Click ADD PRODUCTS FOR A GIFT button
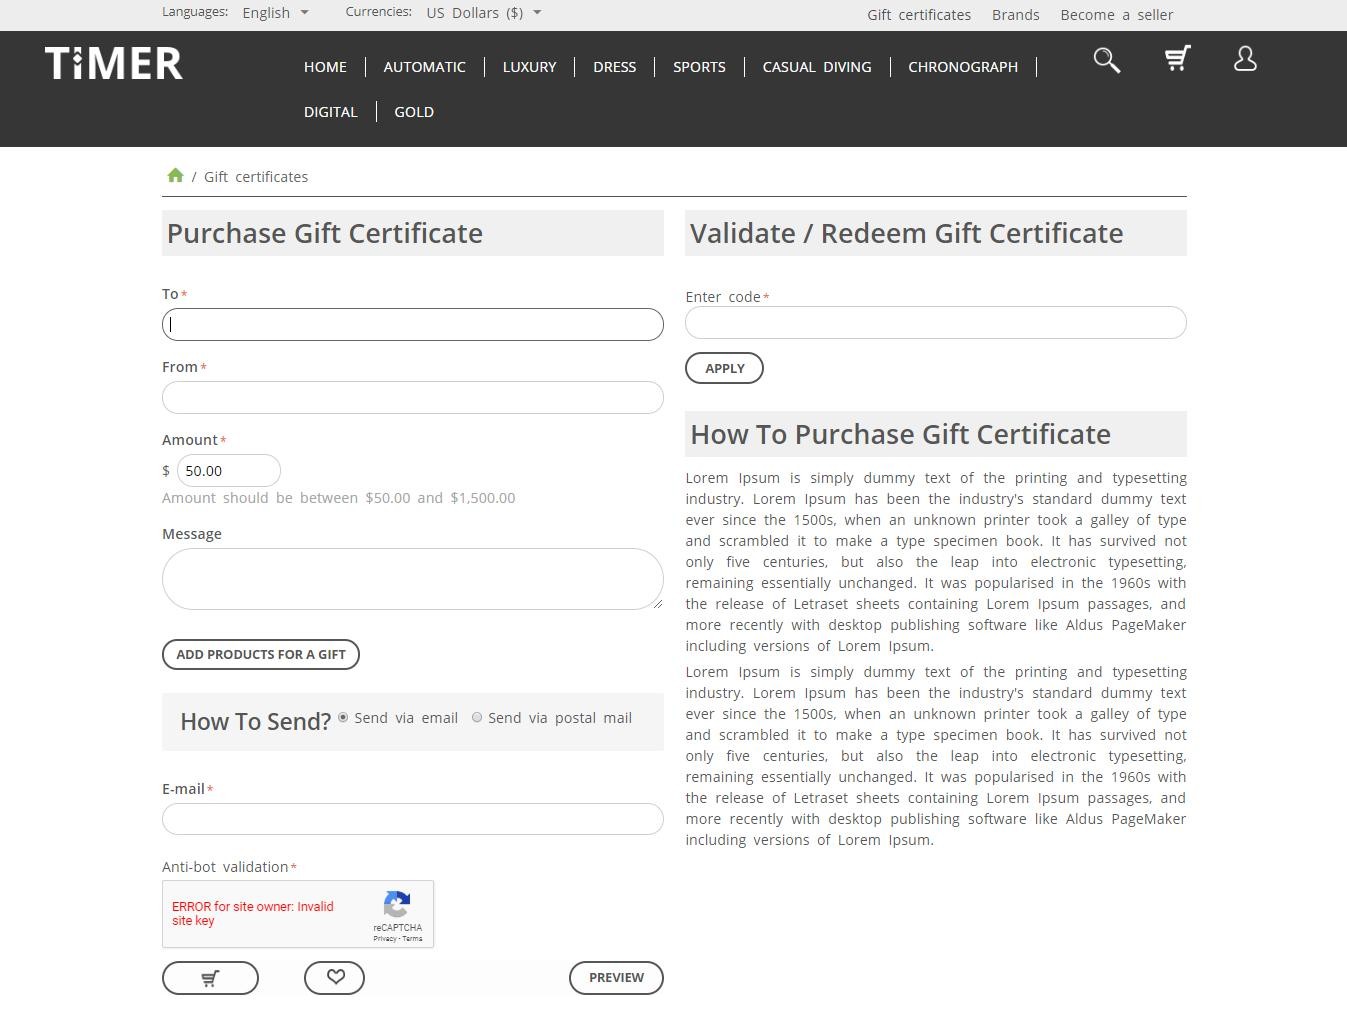Image resolution: width=1347 pixels, height=1034 pixels. tap(261, 654)
